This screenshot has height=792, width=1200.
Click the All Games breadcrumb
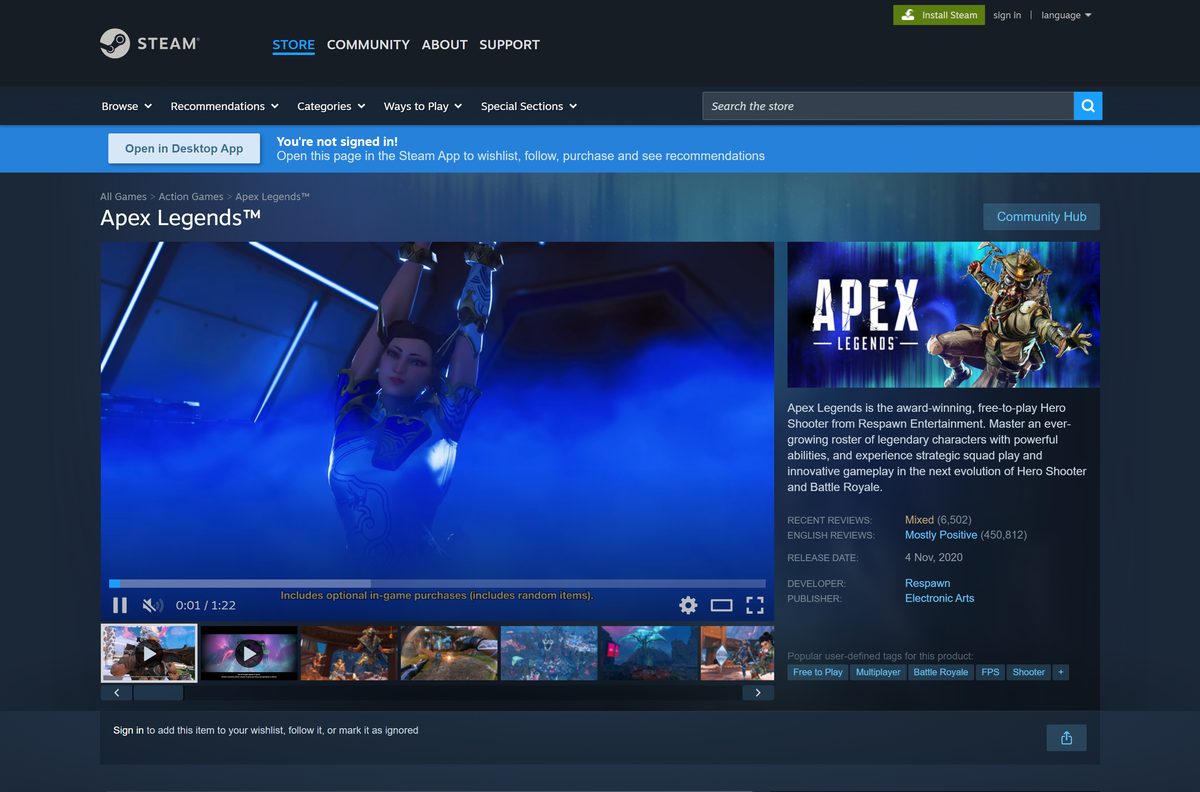click(x=123, y=197)
